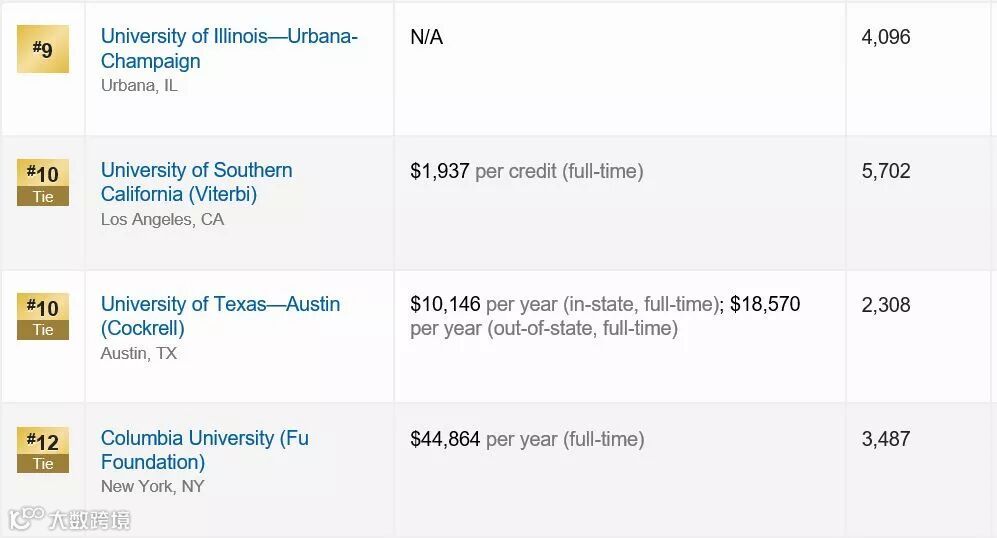Click the Austin, TX location text
Image resolution: width=997 pixels, height=538 pixels.
coord(139,353)
